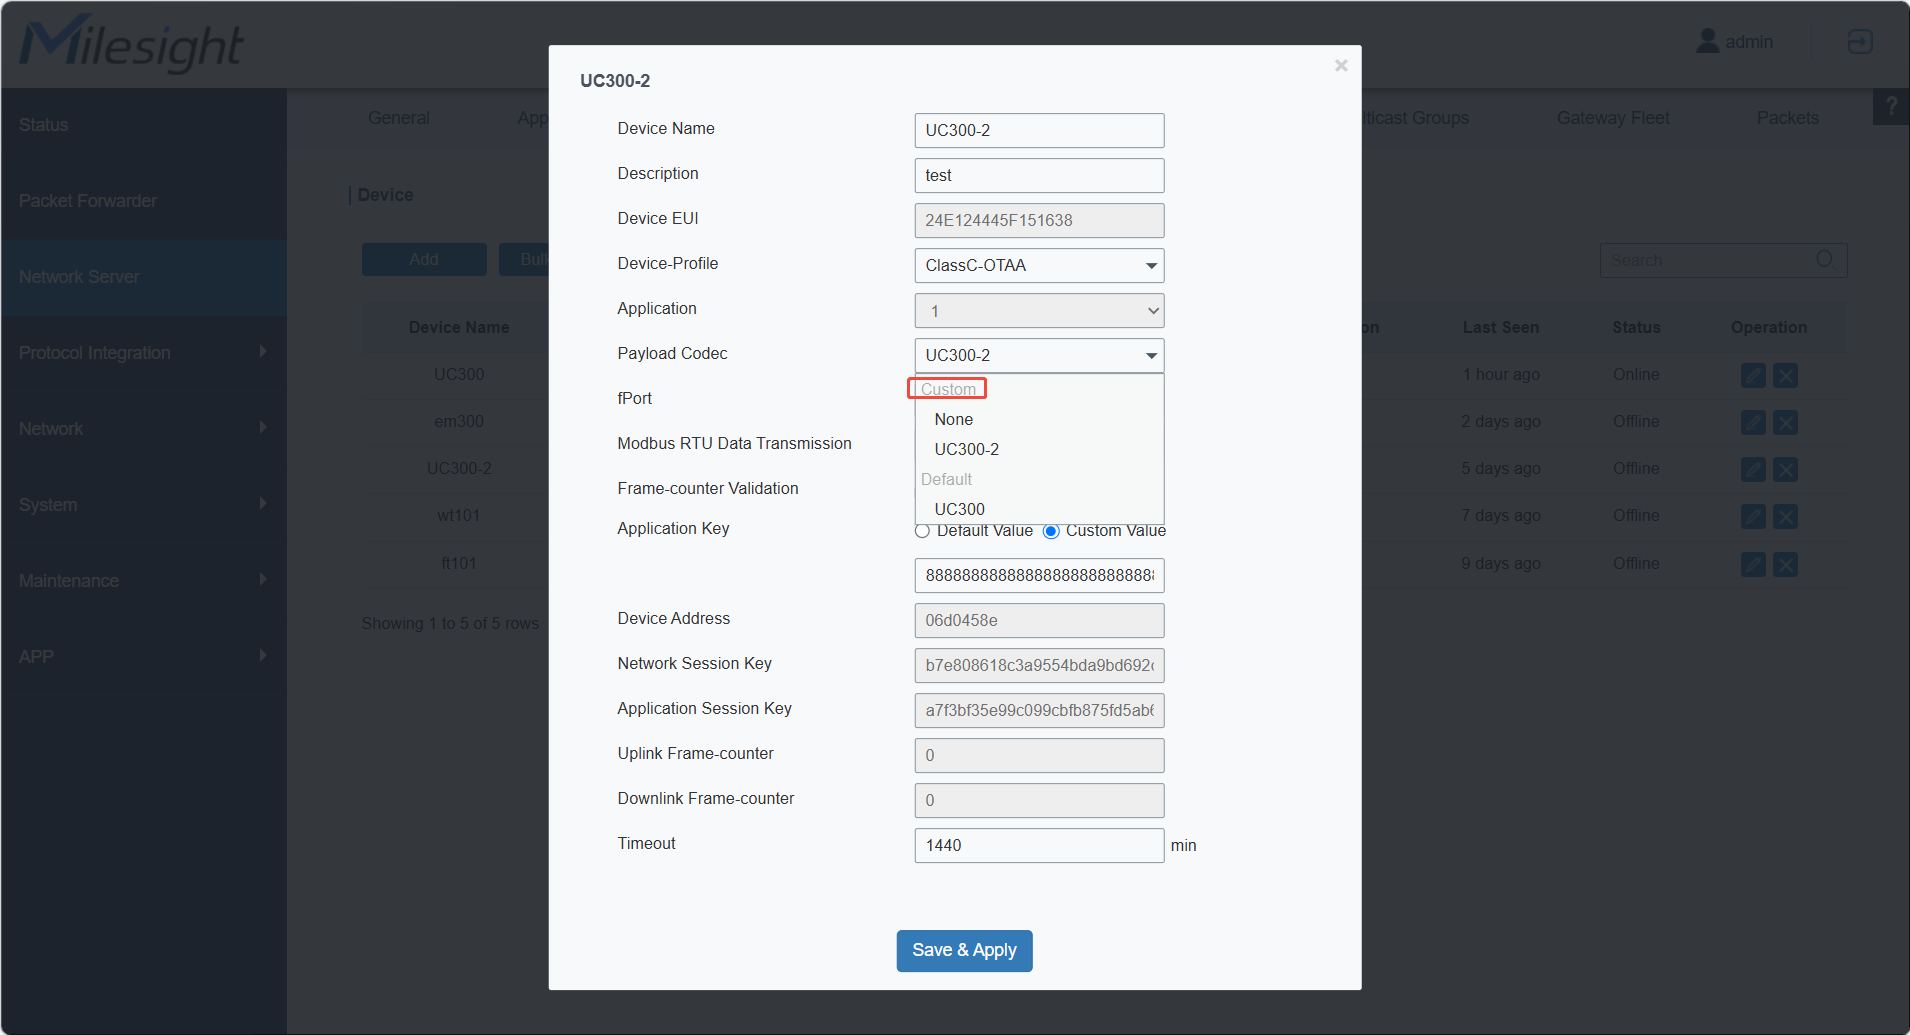Screen dimensions: 1910x1035
Task: Choose None in Payload Codec list
Action: coord(953,419)
